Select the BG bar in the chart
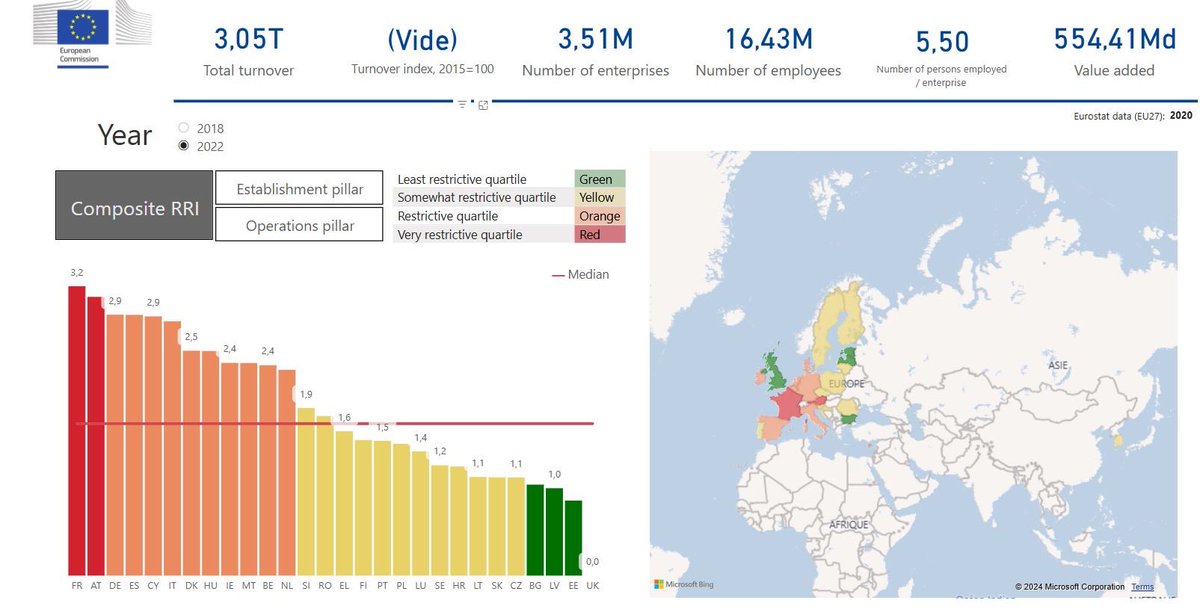This screenshot has height=615, width=1200. (x=535, y=530)
